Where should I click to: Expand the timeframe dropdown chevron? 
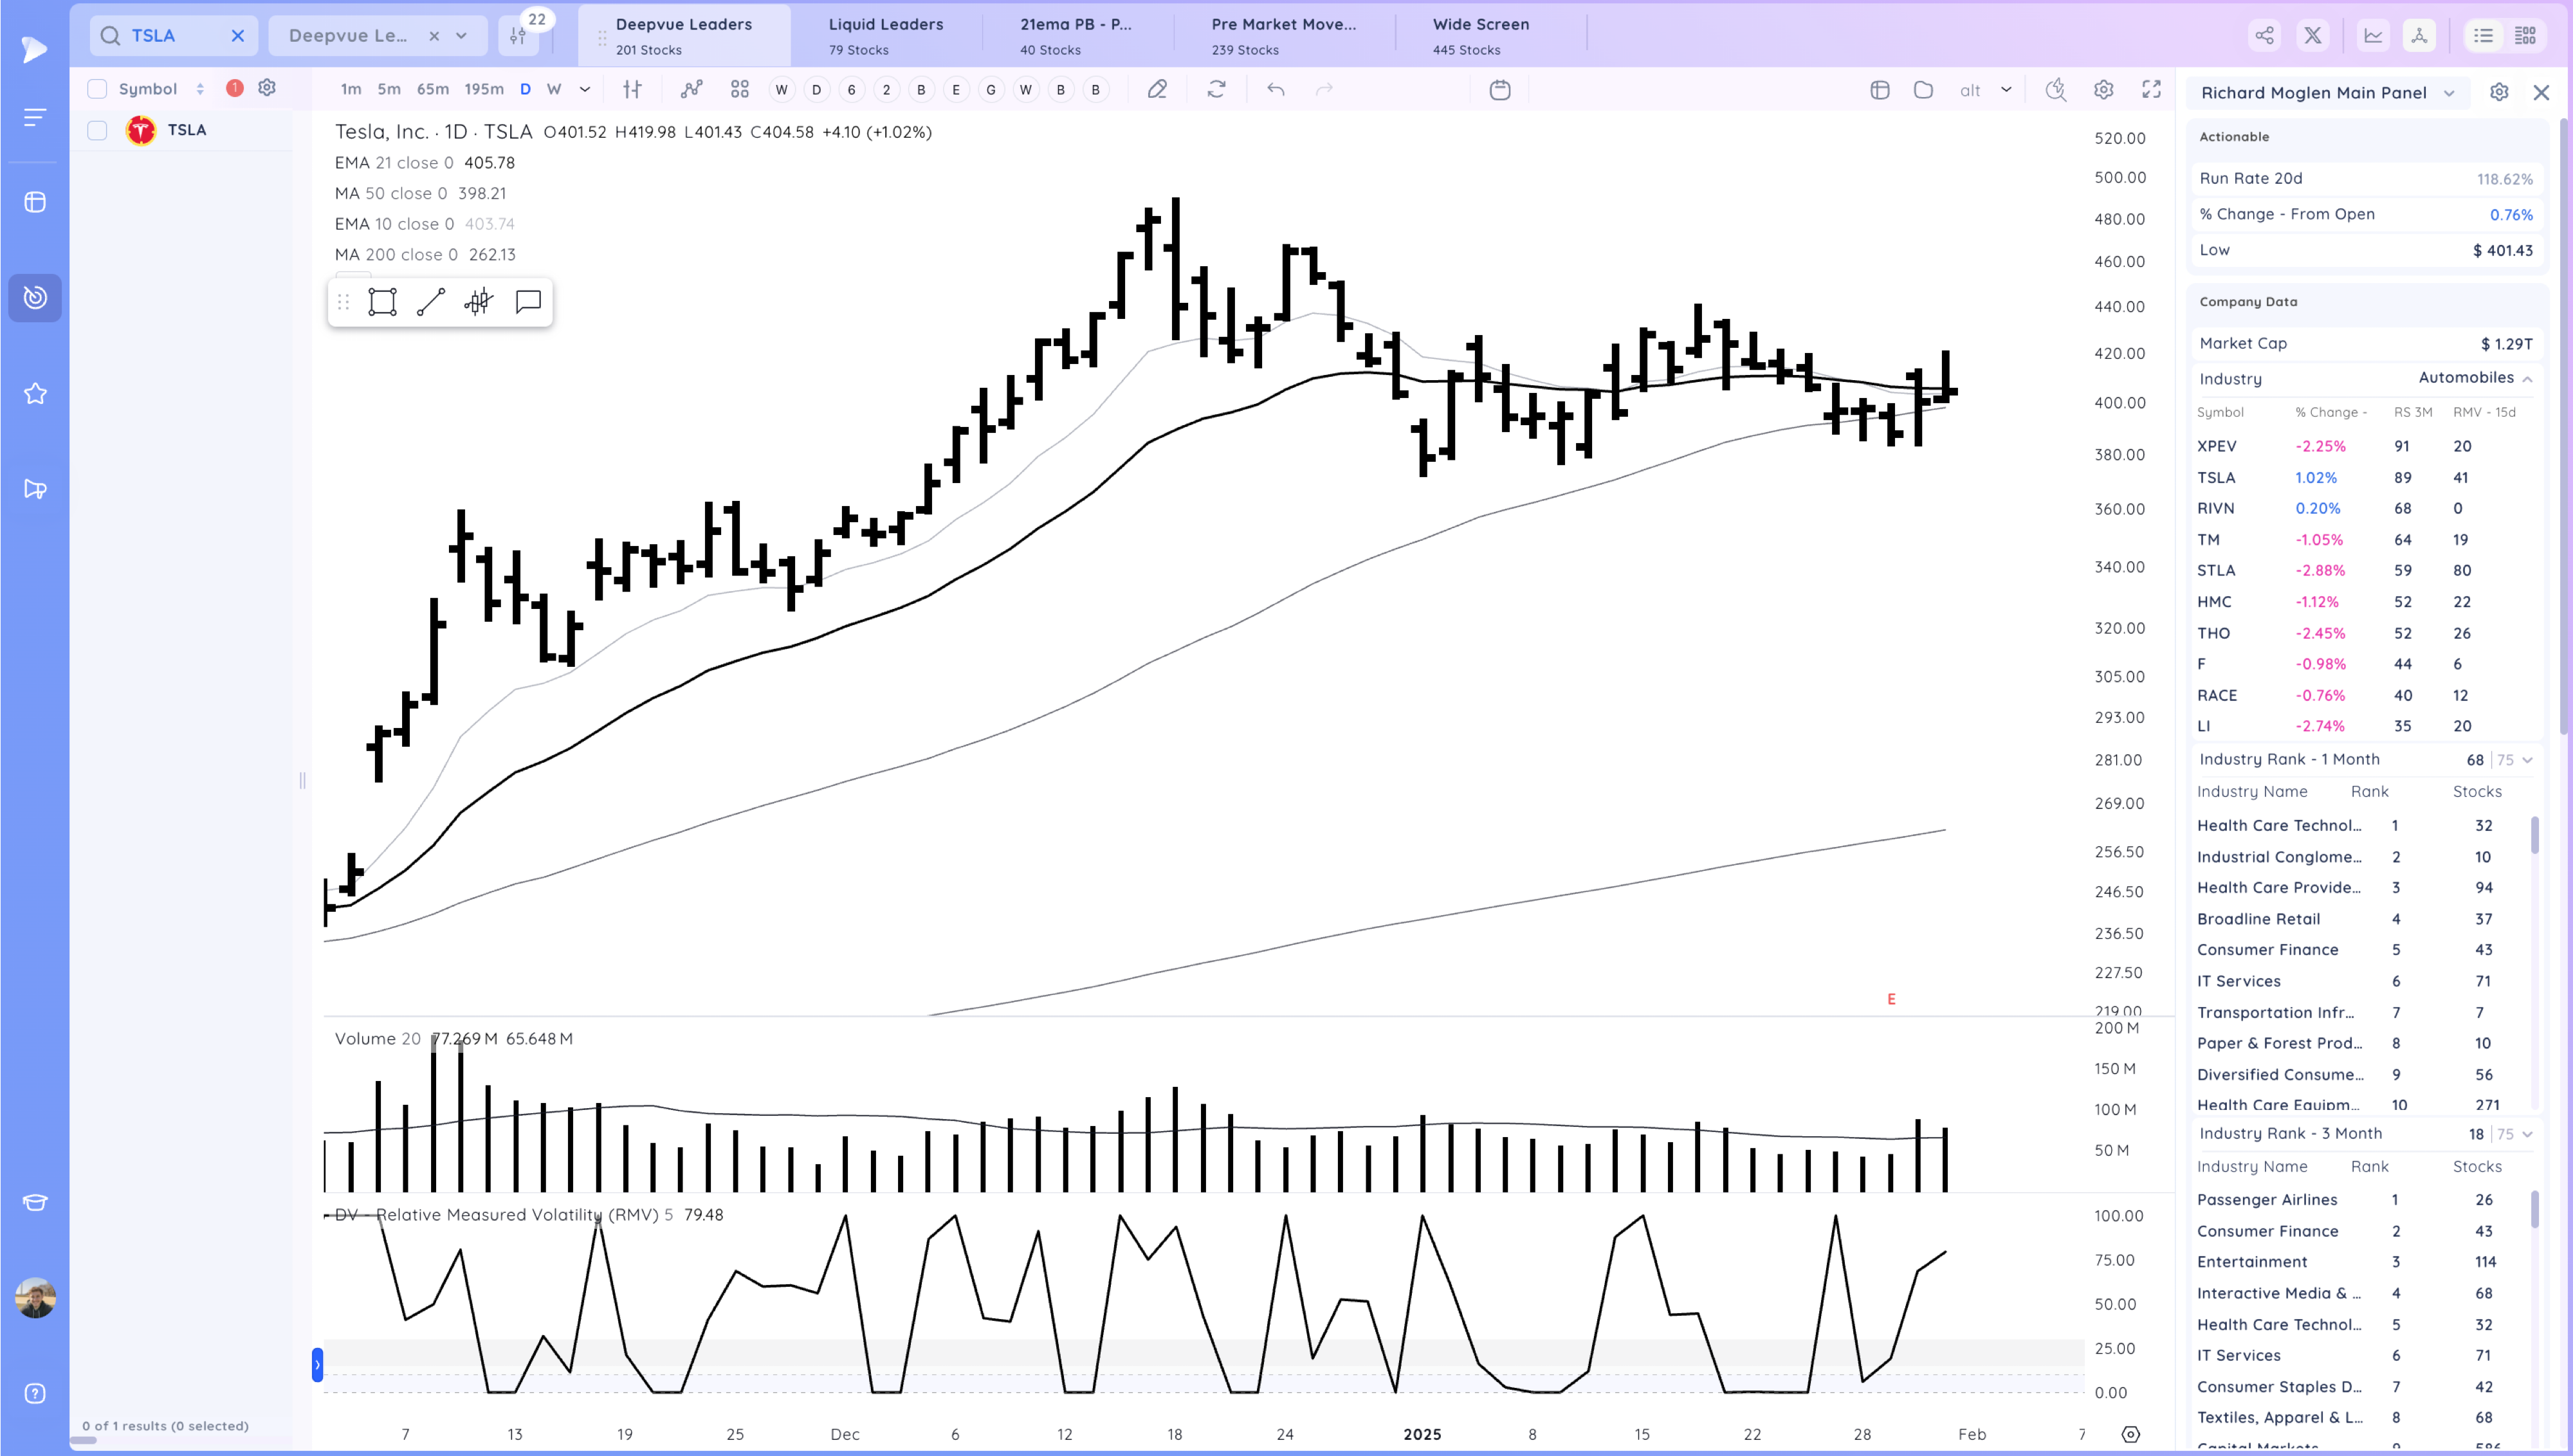pyautogui.click(x=585, y=90)
